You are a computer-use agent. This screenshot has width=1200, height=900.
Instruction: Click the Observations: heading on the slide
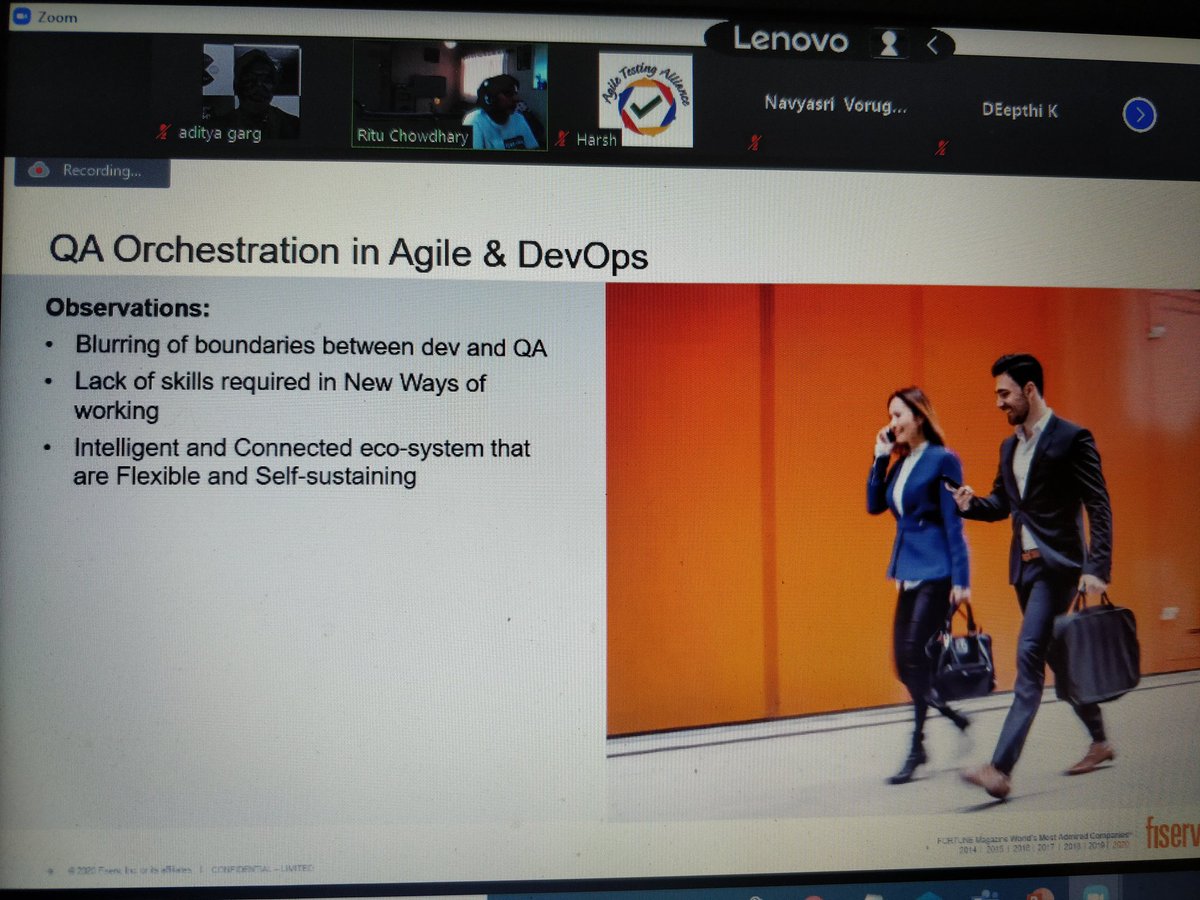(128, 307)
